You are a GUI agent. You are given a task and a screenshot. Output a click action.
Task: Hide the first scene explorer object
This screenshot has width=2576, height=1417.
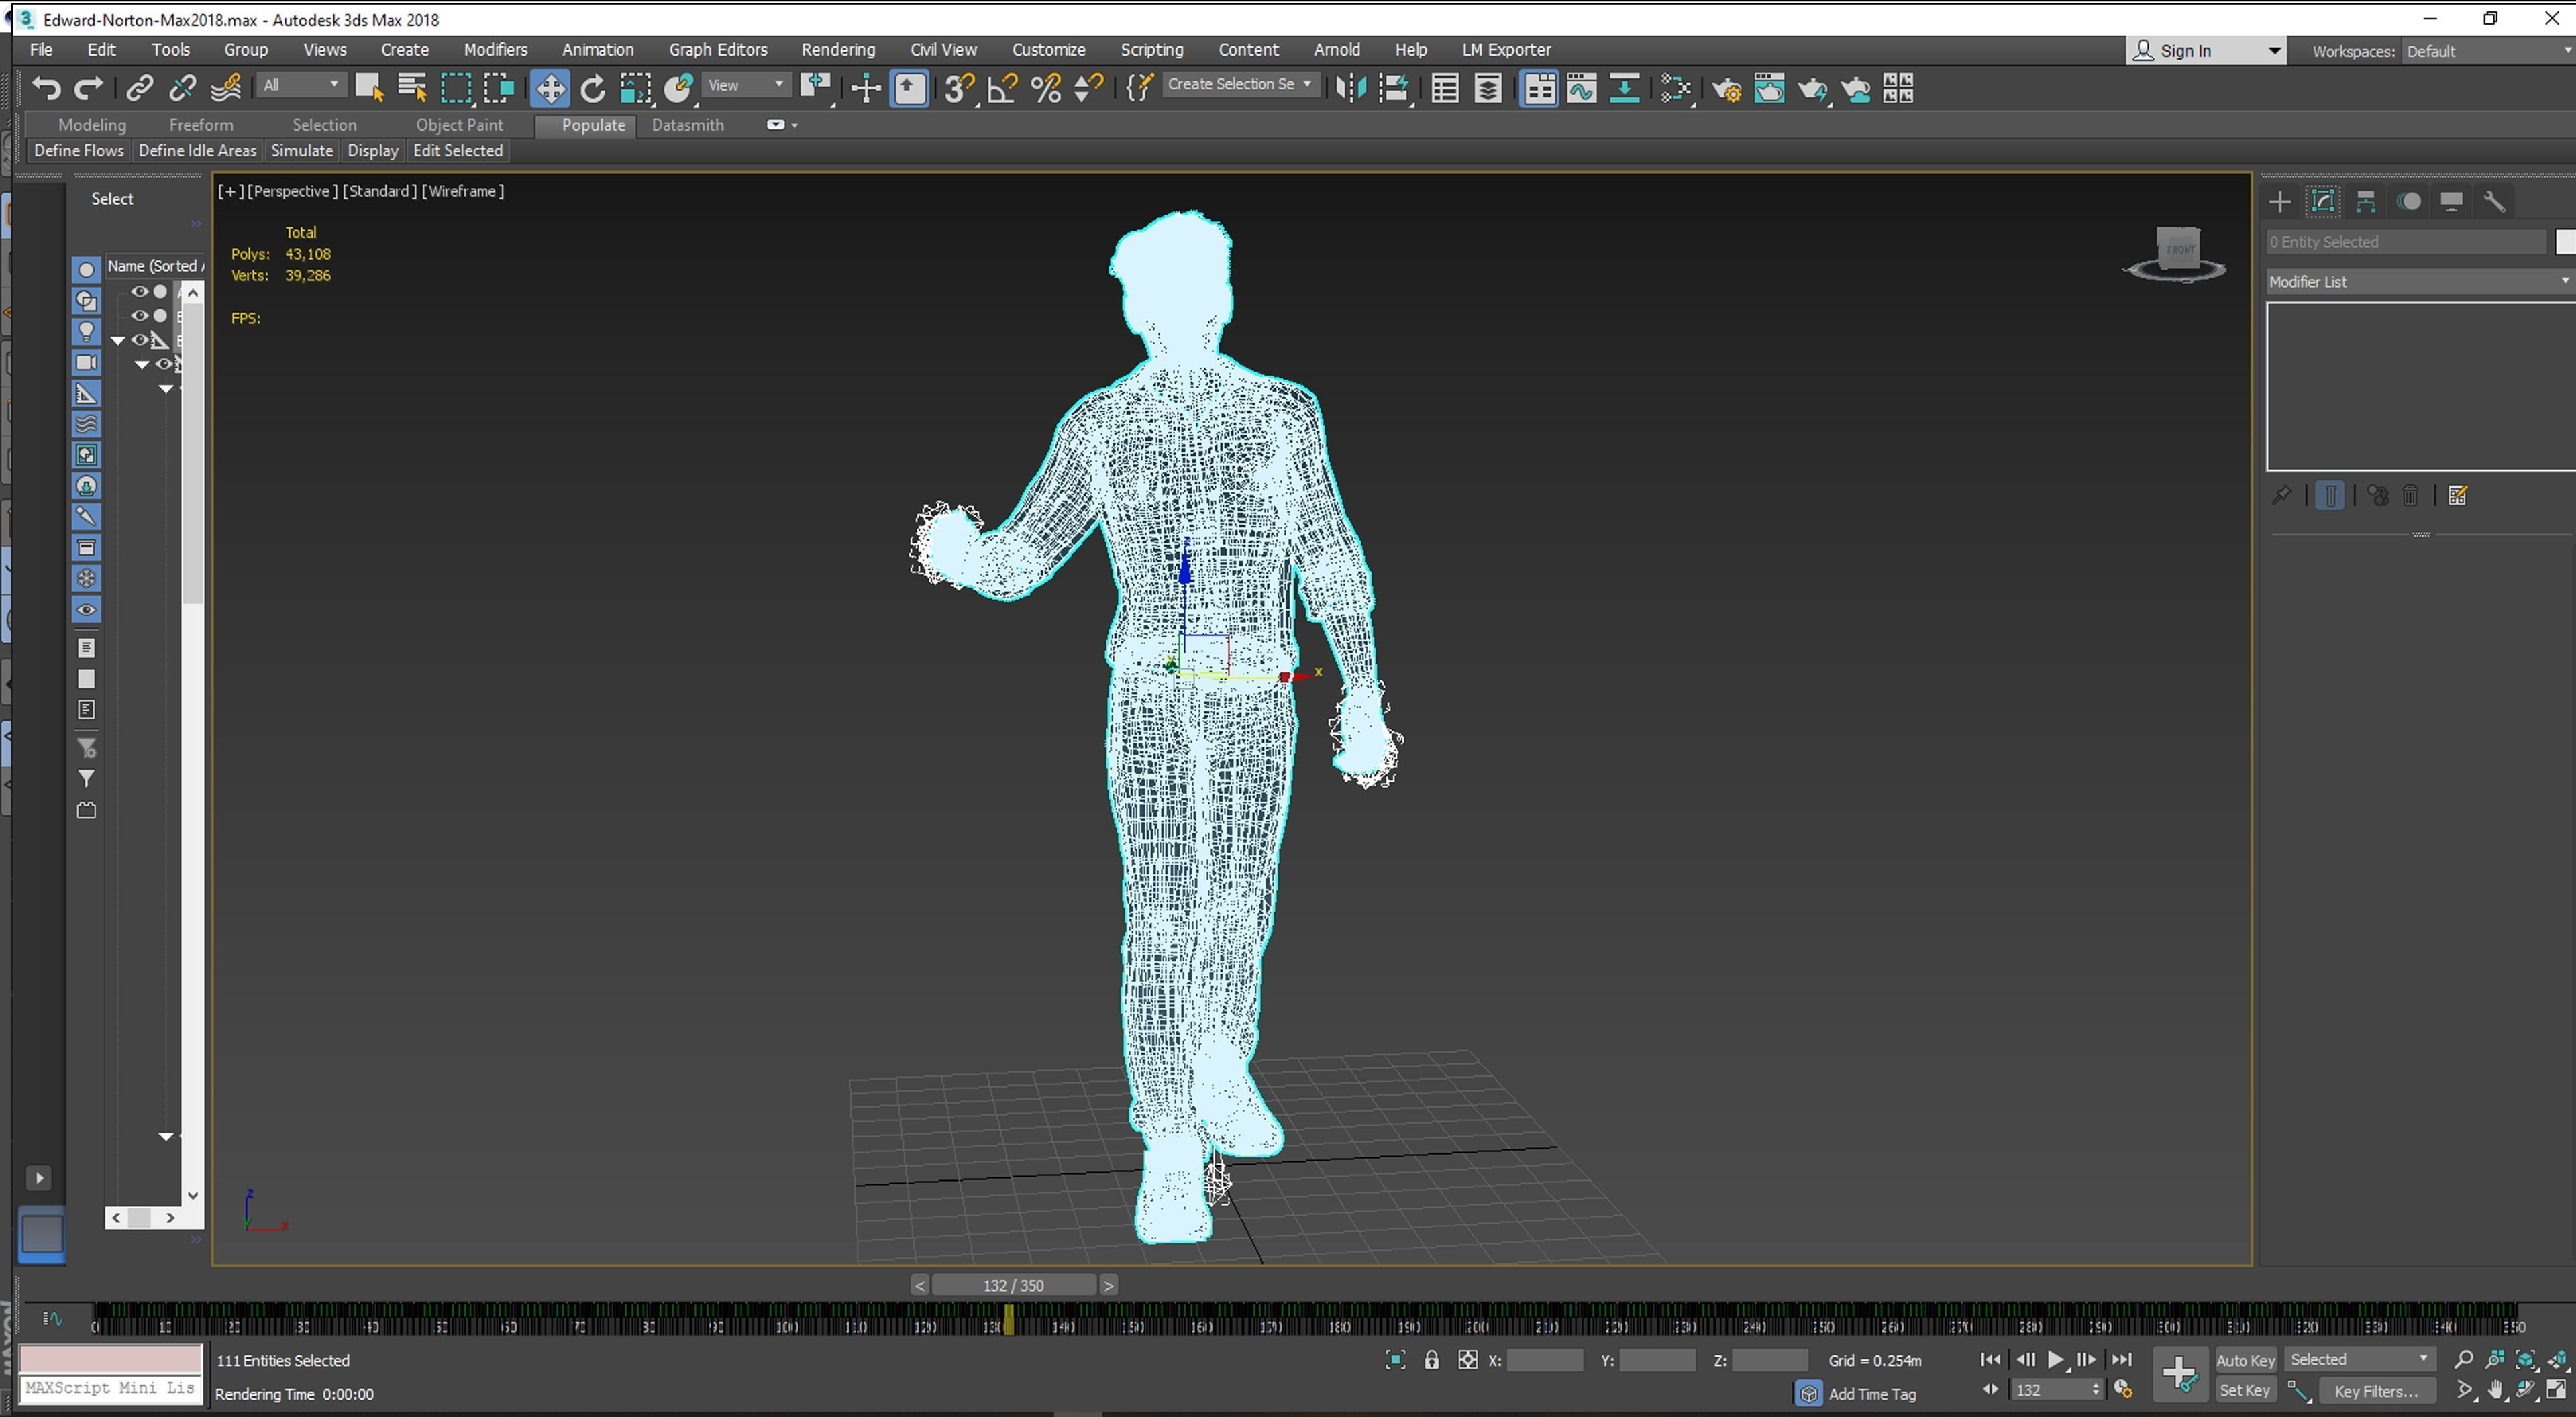tap(139, 292)
